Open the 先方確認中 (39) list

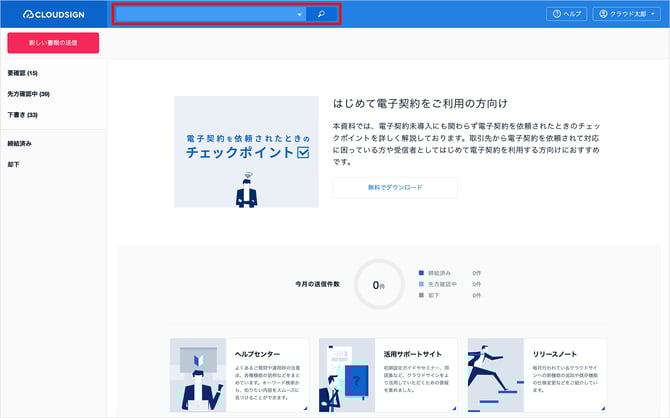(29, 94)
